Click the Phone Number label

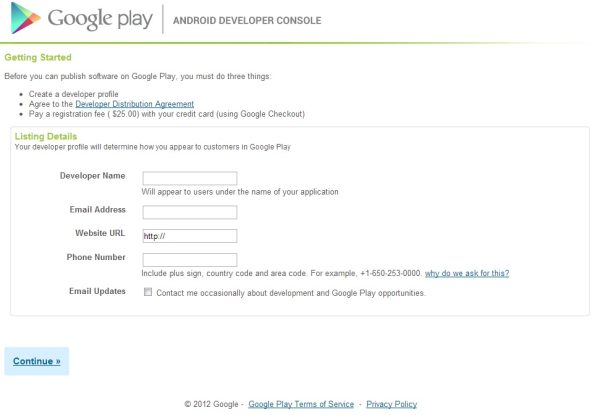[x=96, y=257]
